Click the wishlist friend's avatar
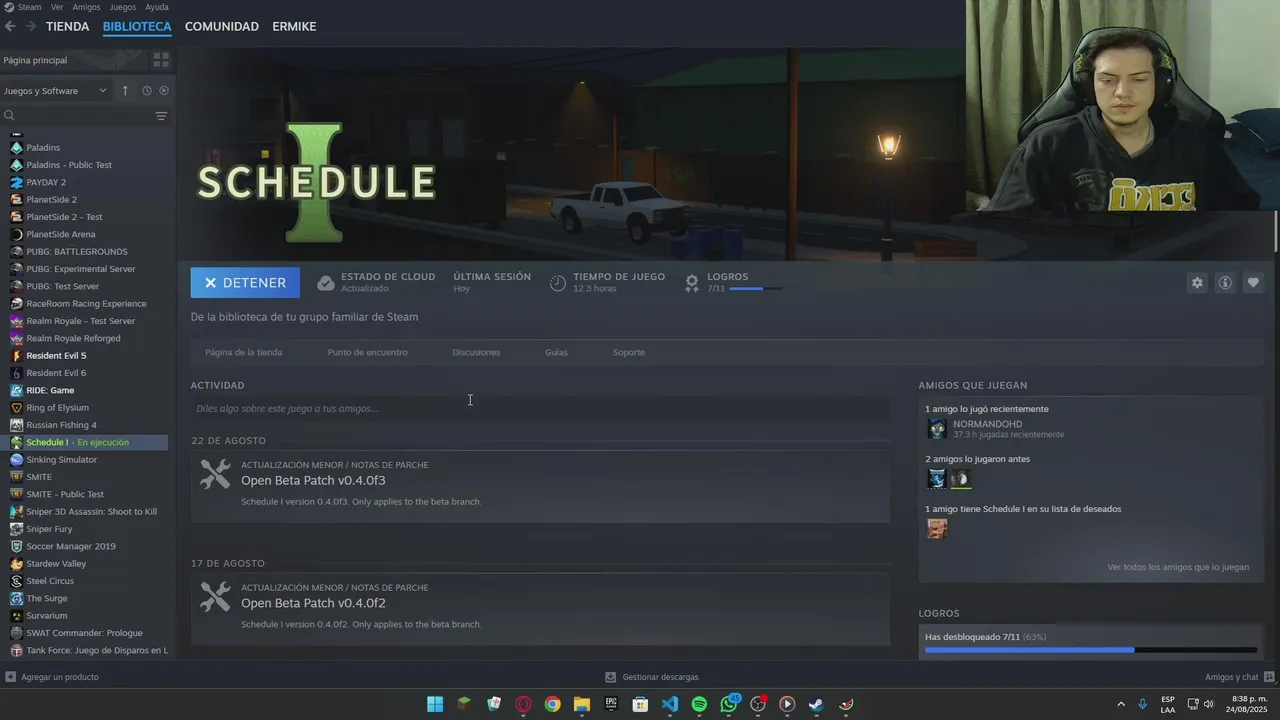 (x=937, y=529)
